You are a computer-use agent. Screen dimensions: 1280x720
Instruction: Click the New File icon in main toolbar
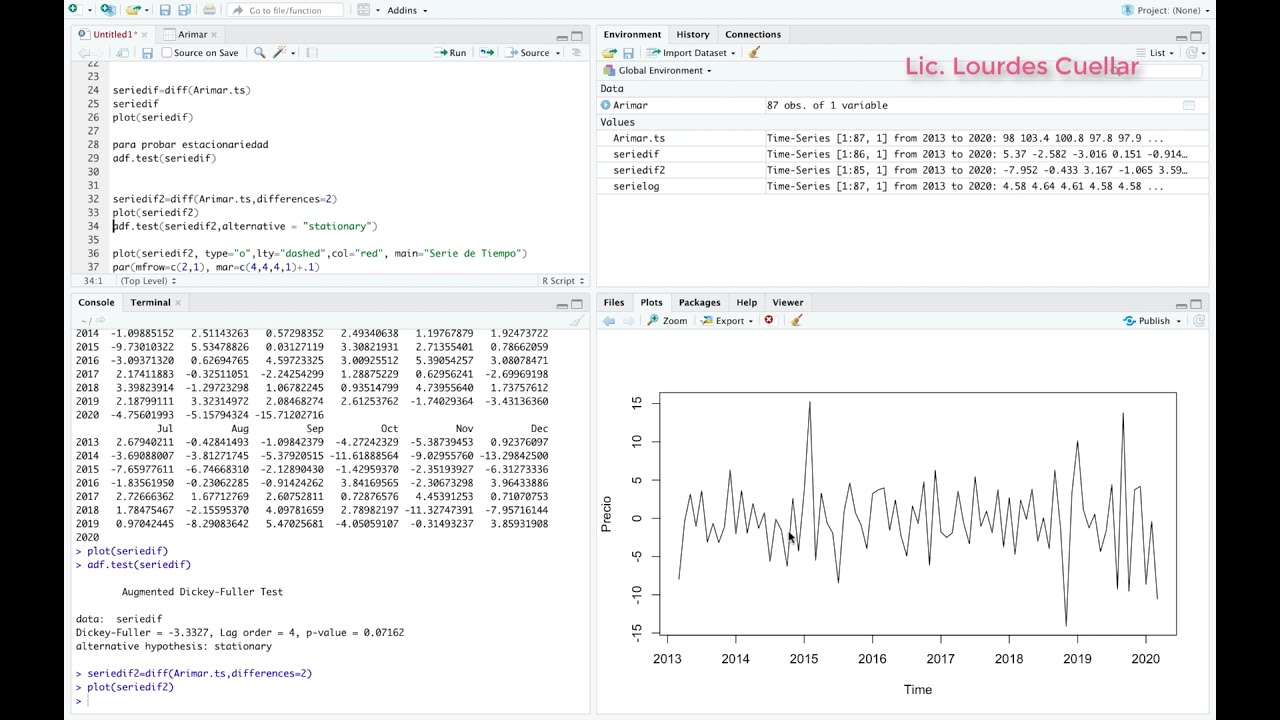click(73, 10)
